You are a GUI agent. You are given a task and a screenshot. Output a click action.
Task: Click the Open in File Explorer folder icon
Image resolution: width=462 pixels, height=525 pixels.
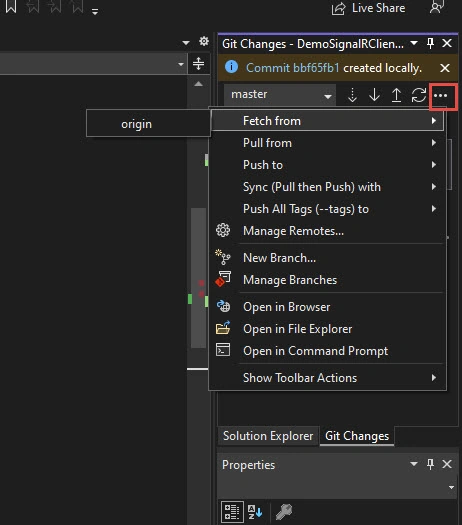tap(223, 328)
